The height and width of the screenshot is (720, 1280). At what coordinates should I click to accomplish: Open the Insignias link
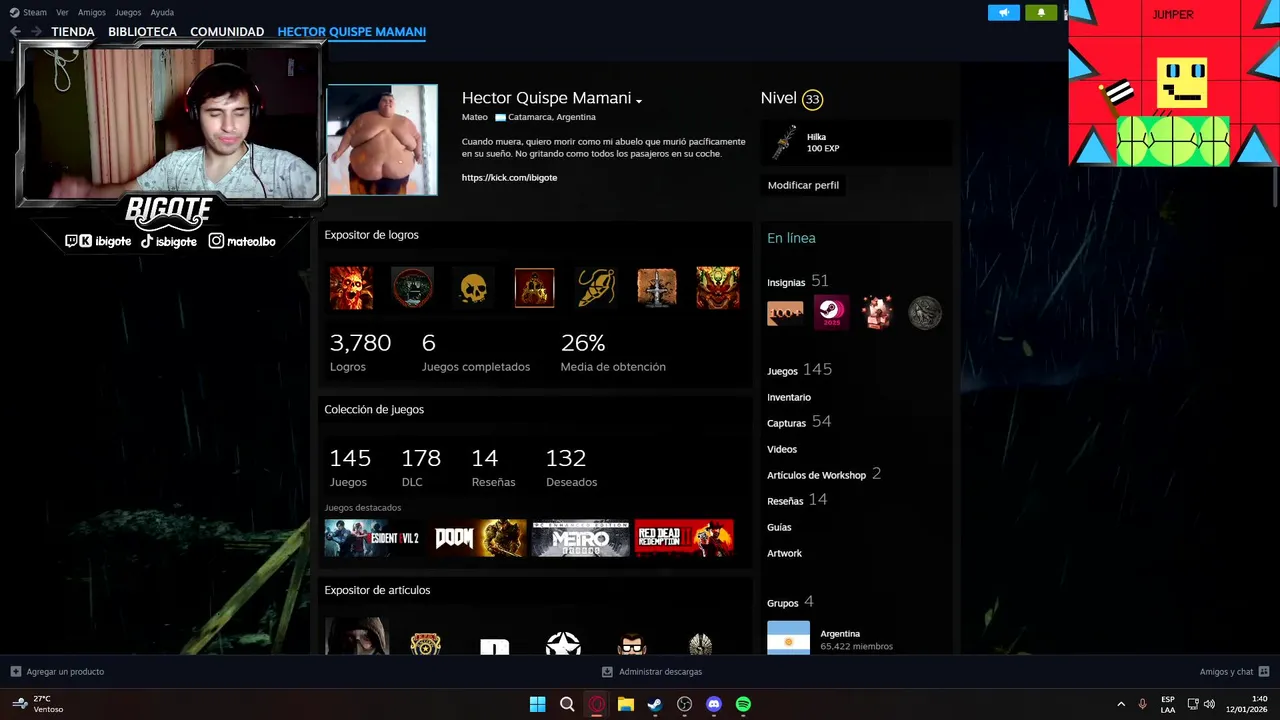pos(786,283)
